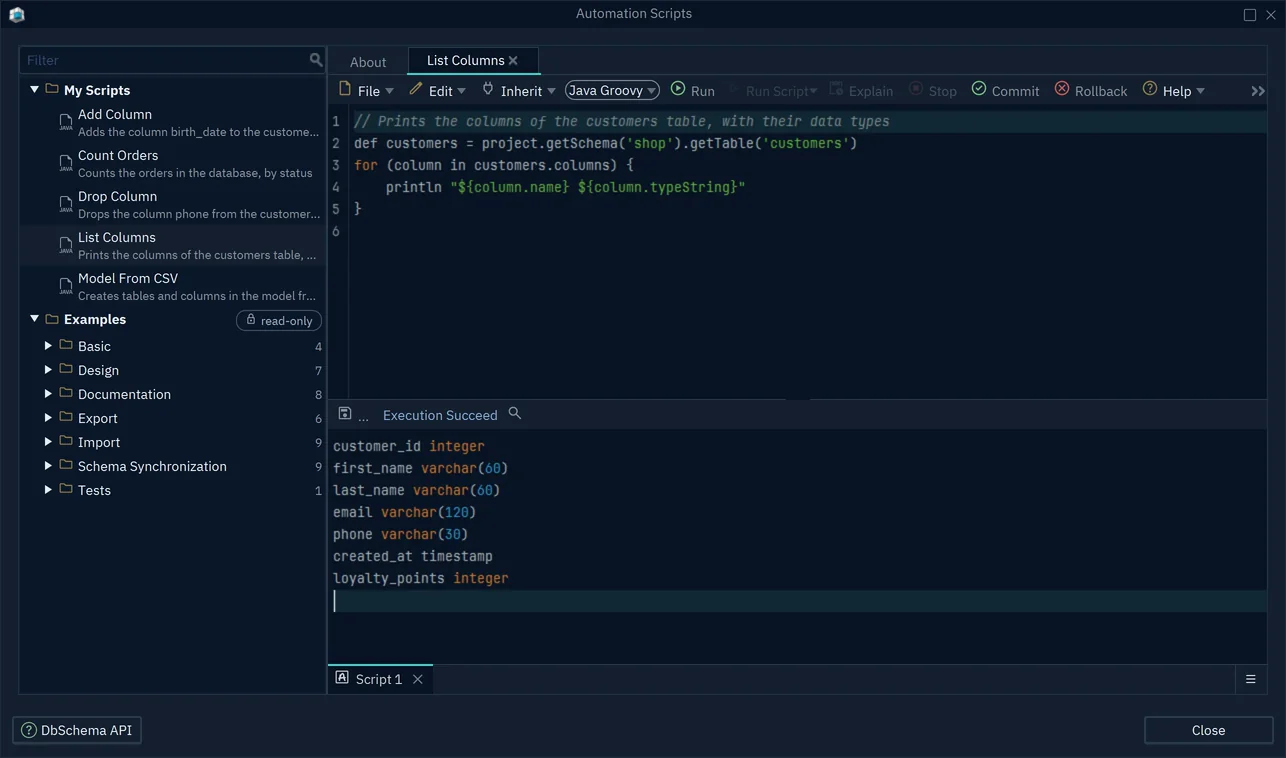This screenshot has width=1286, height=758.
Task: Click the Count Orders script file icon
Action: coord(66,164)
